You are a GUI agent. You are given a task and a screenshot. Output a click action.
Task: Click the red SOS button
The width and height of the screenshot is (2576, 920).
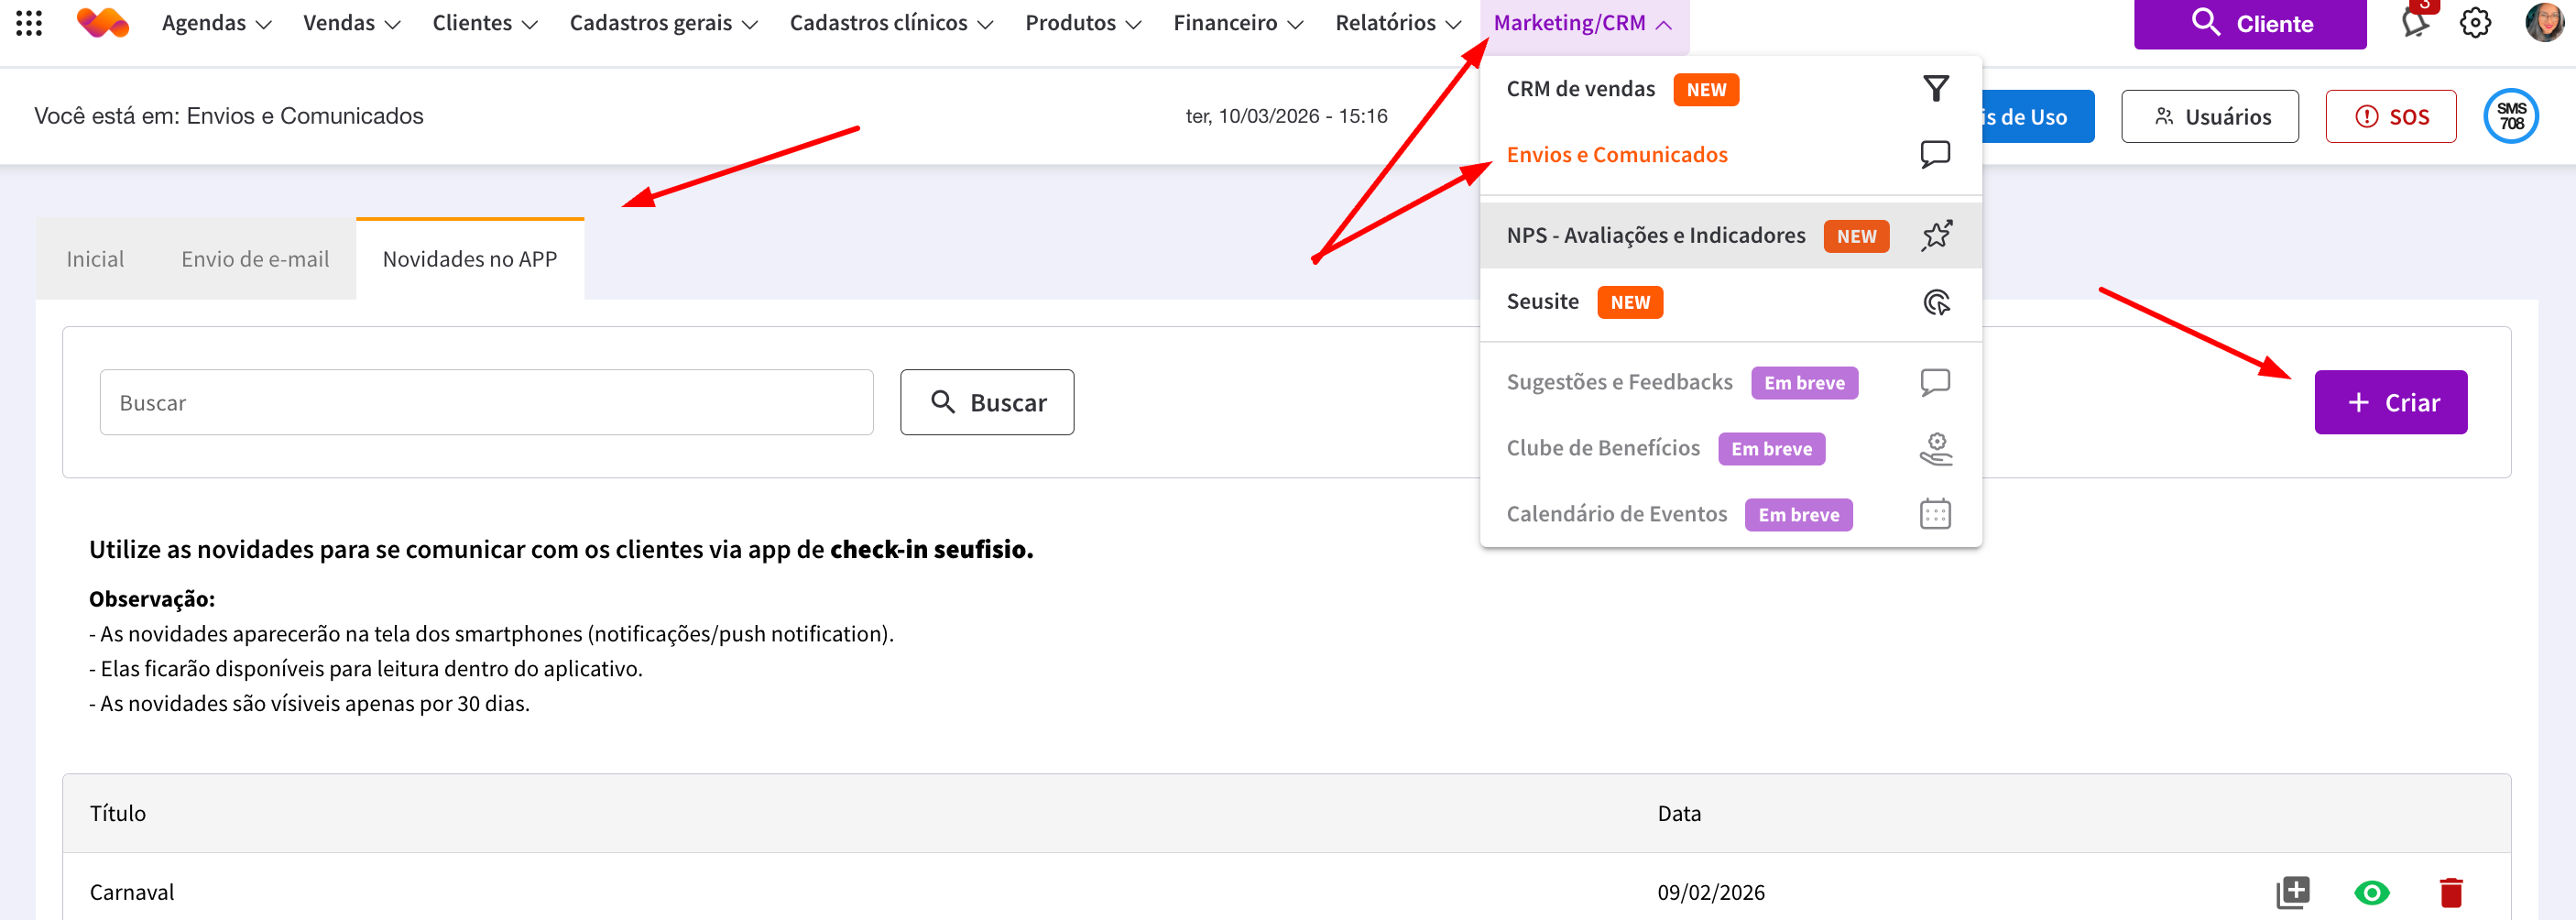pyautogui.click(x=2390, y=117)
